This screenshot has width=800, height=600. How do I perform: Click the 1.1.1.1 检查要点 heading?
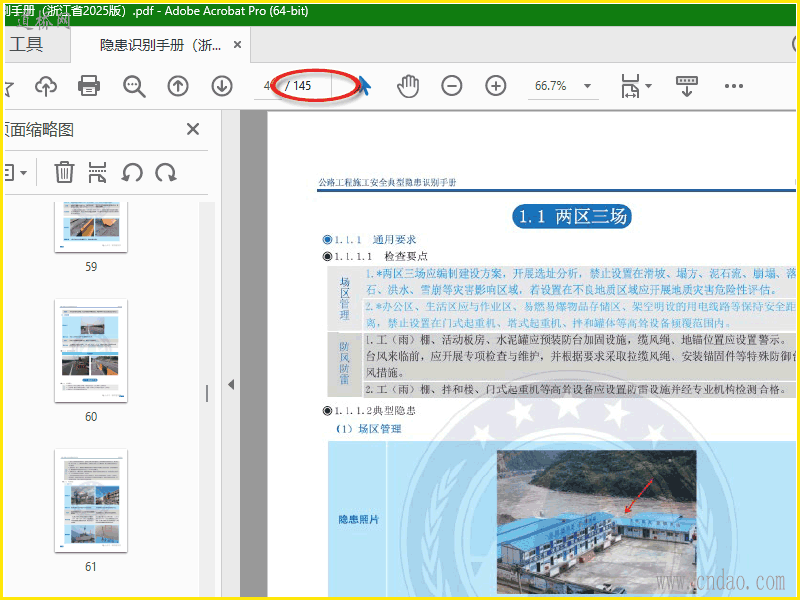(x=375, y=256)
